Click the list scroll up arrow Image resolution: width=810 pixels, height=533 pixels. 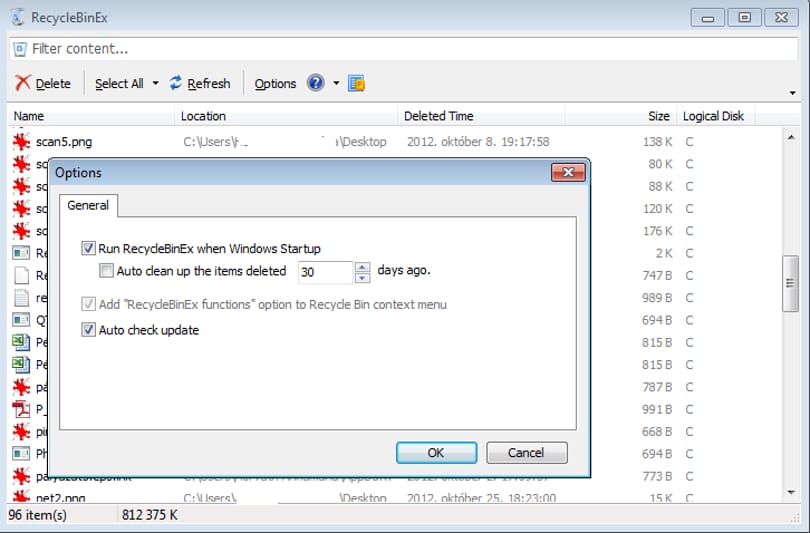[791, 137]
